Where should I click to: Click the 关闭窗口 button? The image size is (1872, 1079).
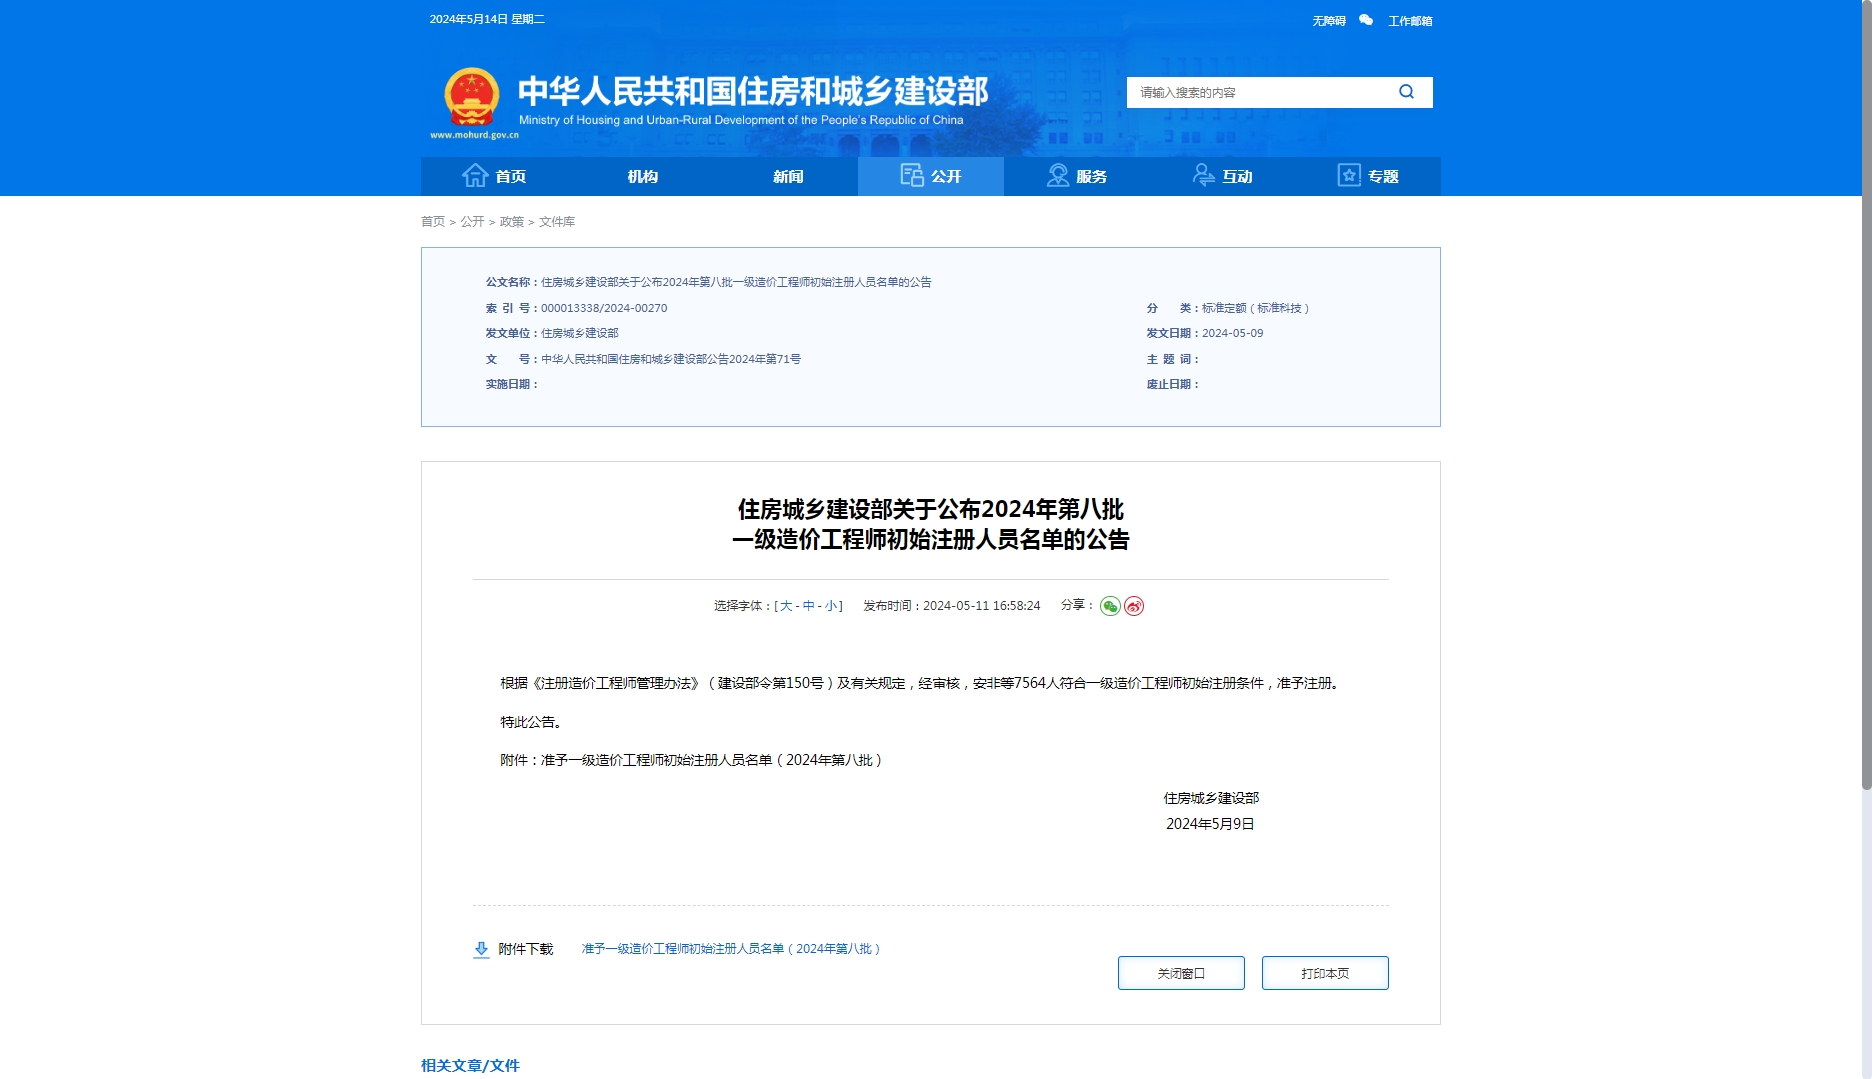click(x=1181, y=973)
